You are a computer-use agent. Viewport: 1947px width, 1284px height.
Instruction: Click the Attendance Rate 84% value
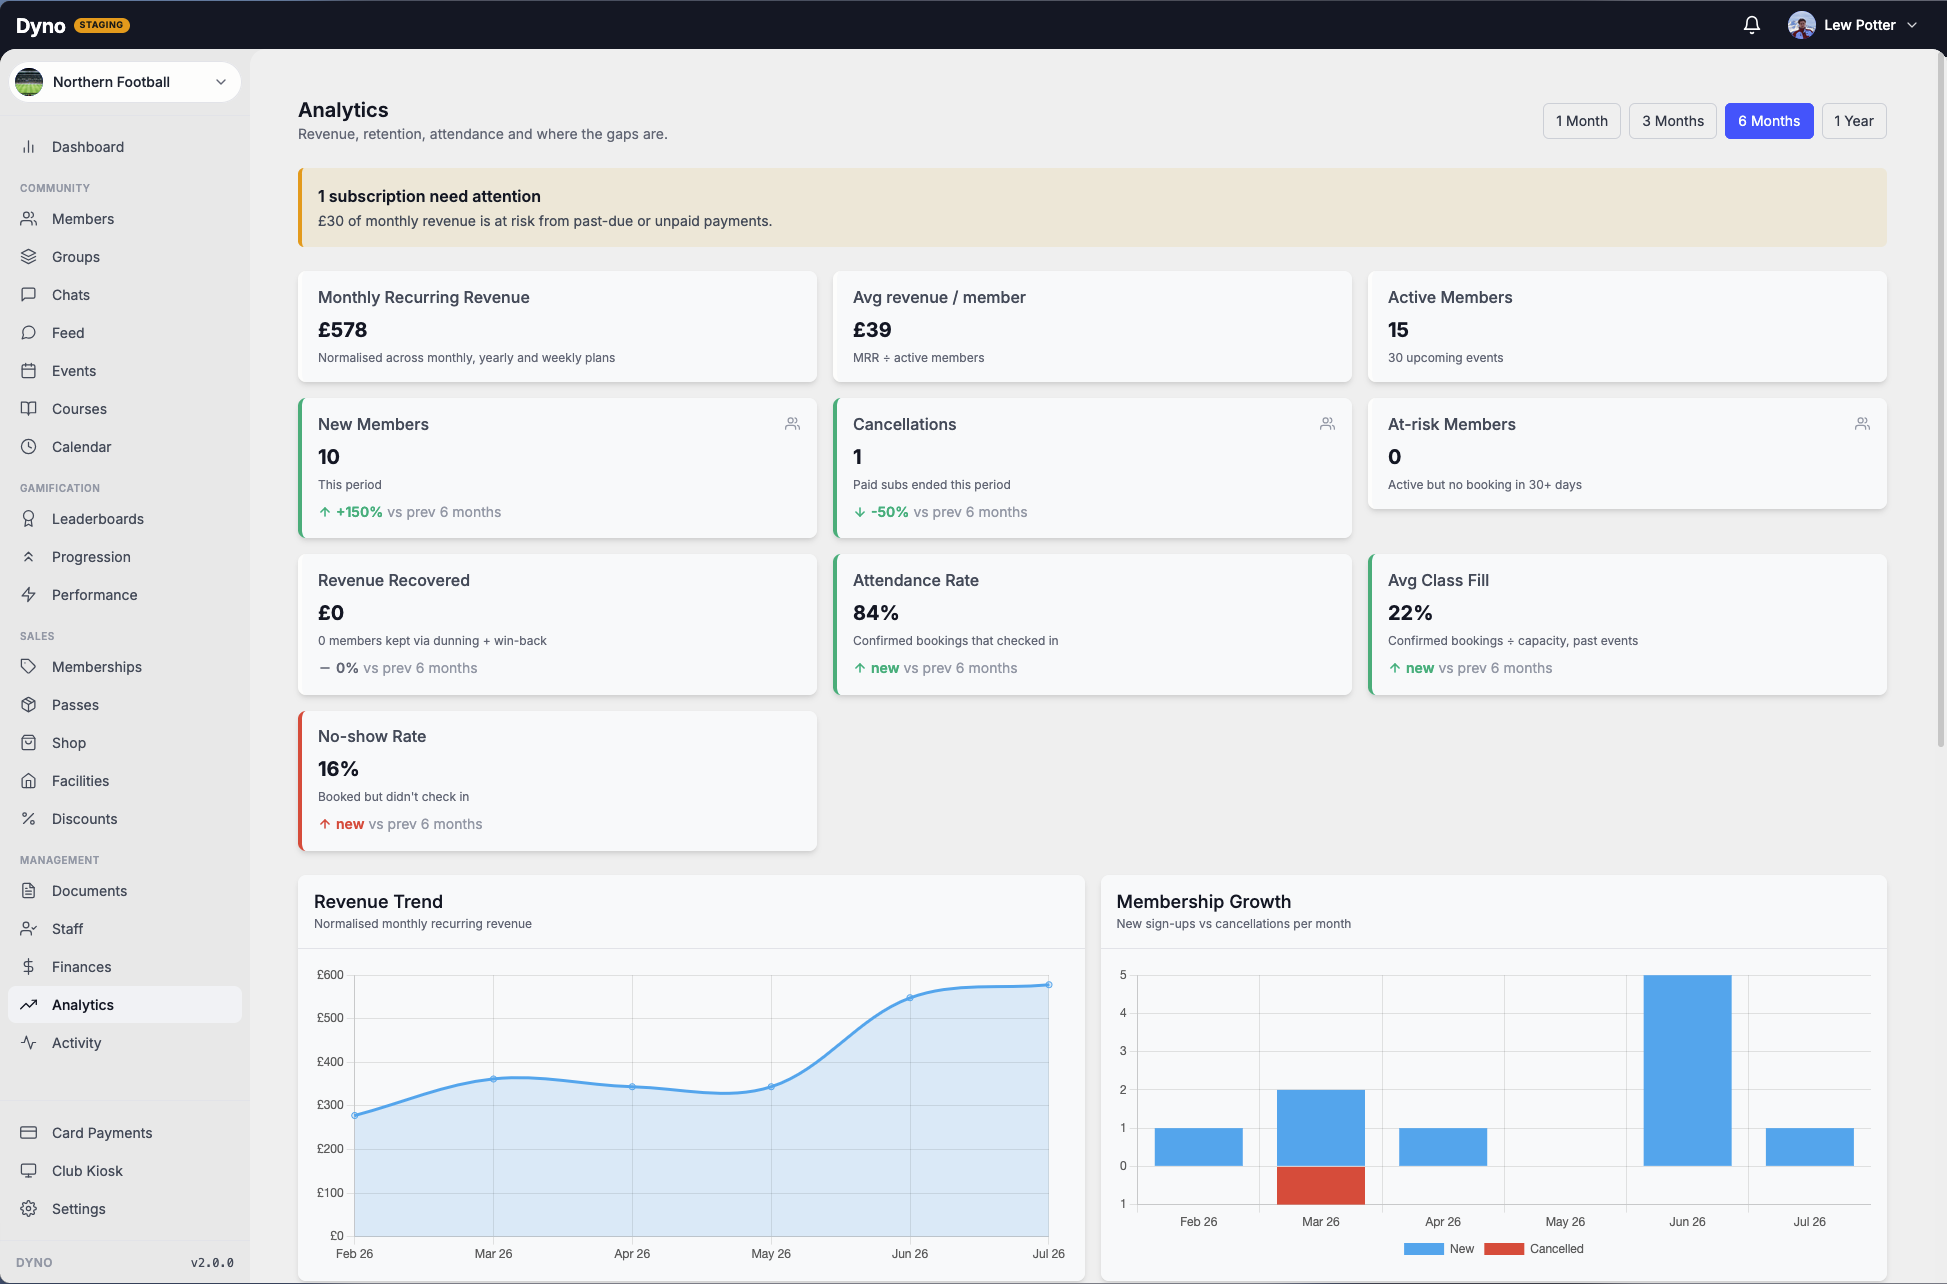click(875, 613)
